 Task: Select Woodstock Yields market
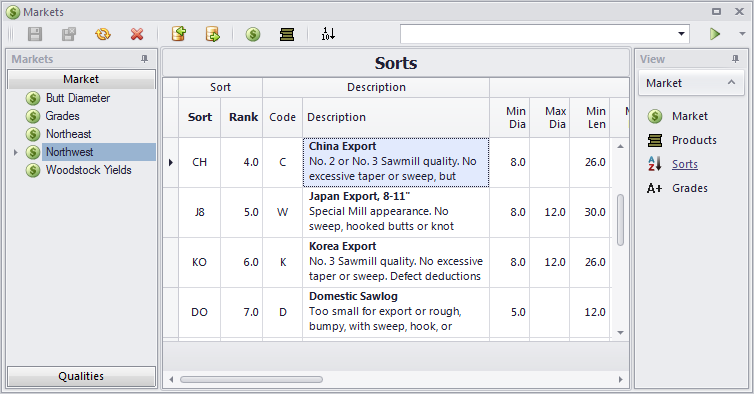(88, 170)
